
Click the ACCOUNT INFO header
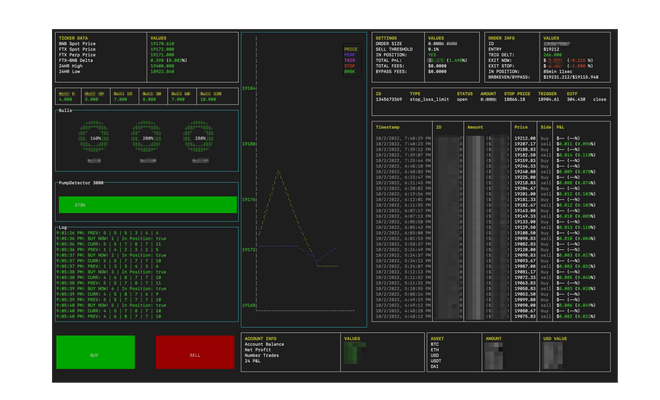click(x=260, y=339)
